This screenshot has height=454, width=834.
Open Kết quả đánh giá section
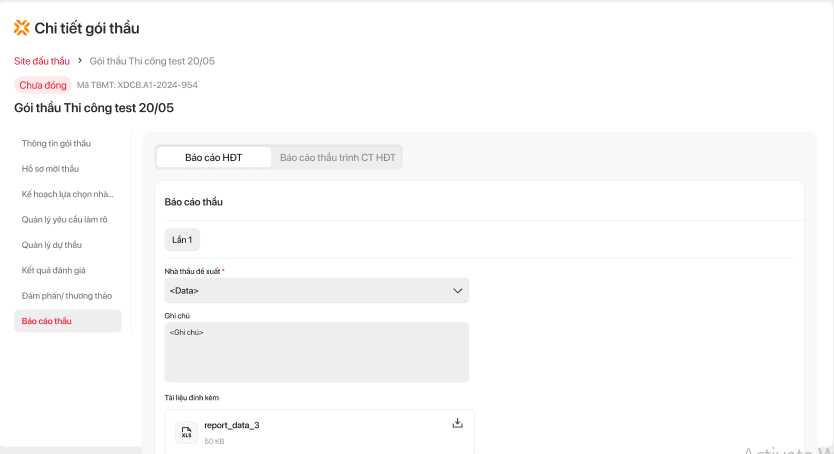coord(55,270)
